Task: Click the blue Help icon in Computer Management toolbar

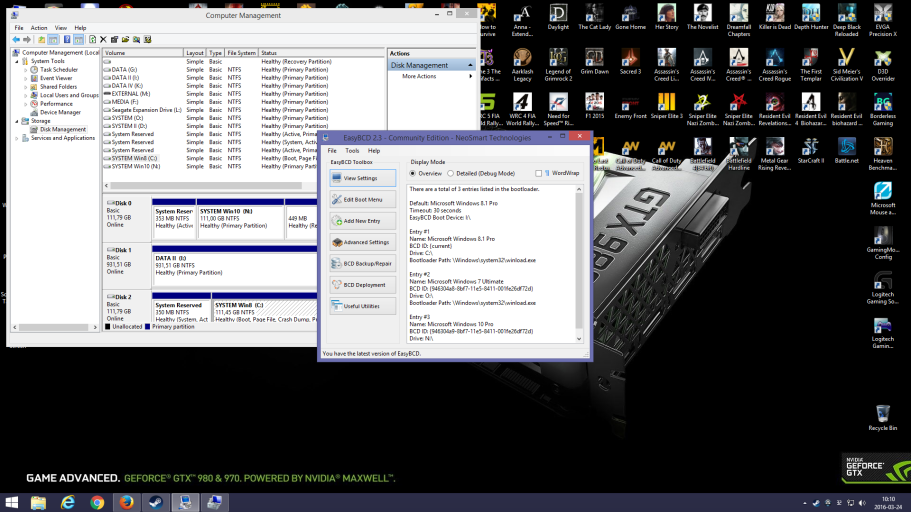Action: pyautogui.click(x=67, y=40)
